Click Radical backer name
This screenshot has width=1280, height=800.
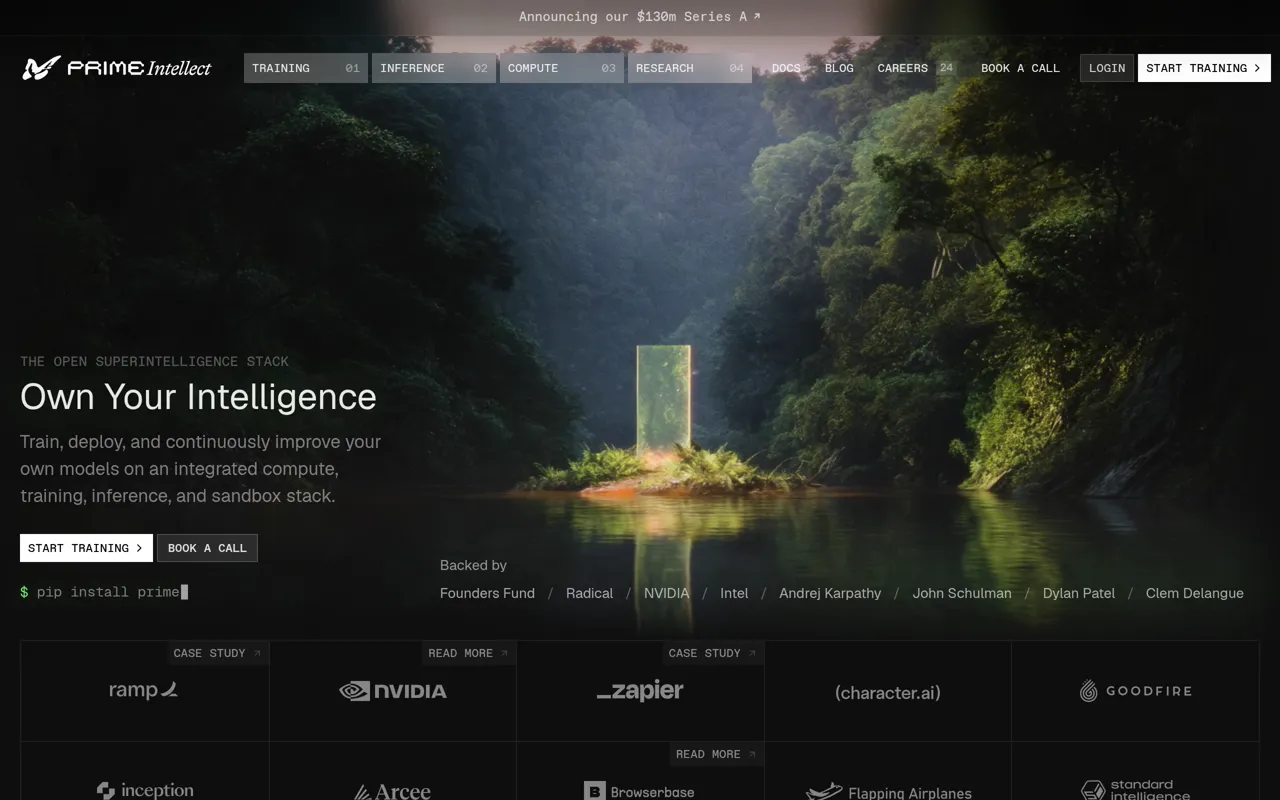tap(589, 593)
